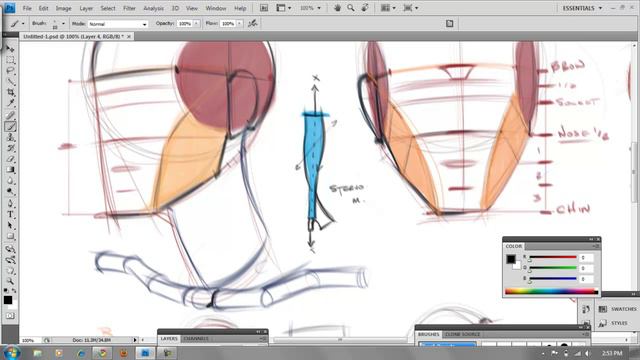Switch to the Channels tab
The image size is (640, 360).
[x=196, y=339]
